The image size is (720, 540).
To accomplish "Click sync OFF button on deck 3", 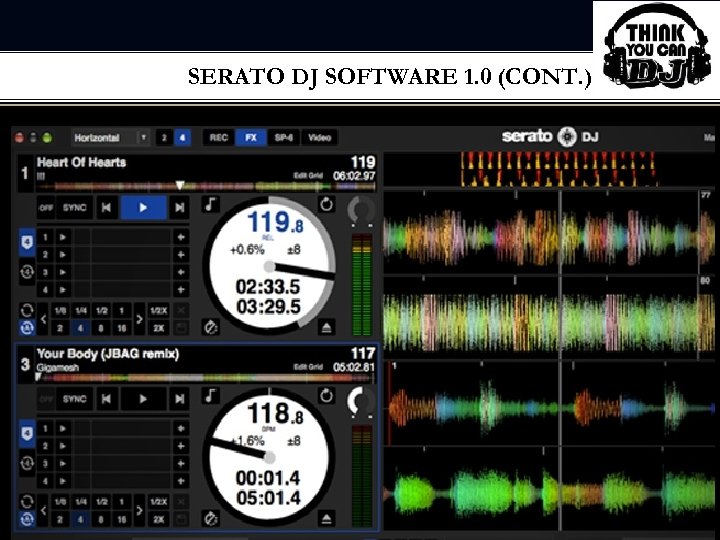I will (x=46, y=399).
